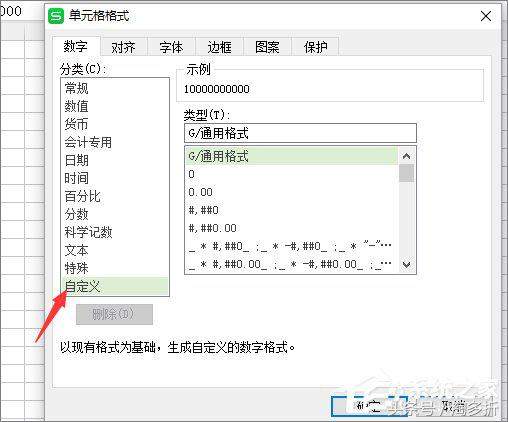Viewport: 508px width, 422px height.
Task: Click the 删除 button
Action: (114, 314)
